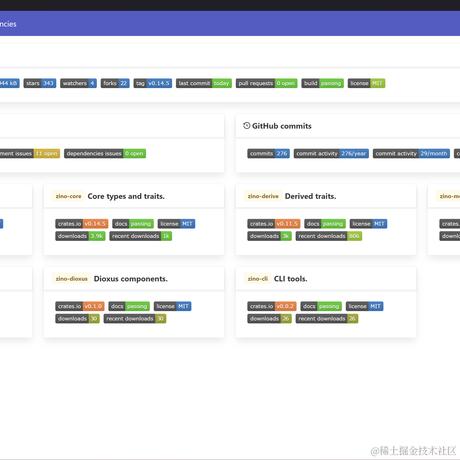
Task: Click the zino-derive crates.io version badge
Action: pos(274,224)
